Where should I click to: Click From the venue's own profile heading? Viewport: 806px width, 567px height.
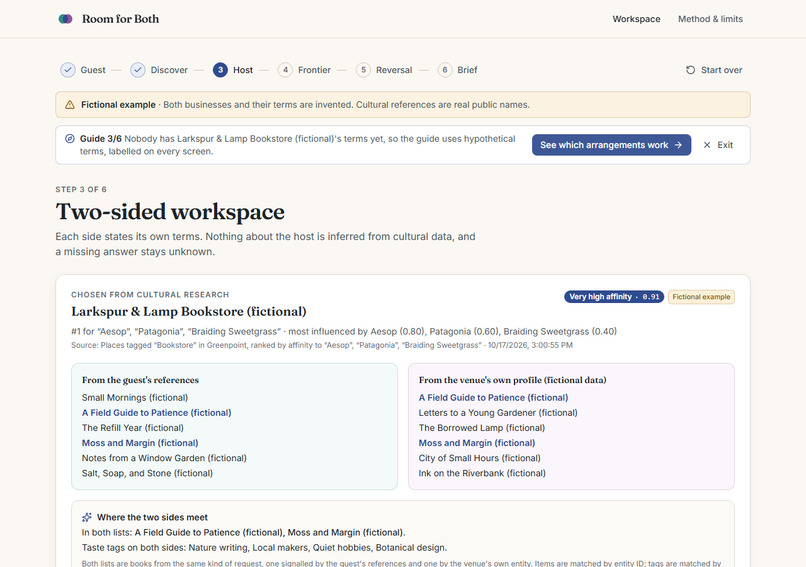click(x=512, y=380)
